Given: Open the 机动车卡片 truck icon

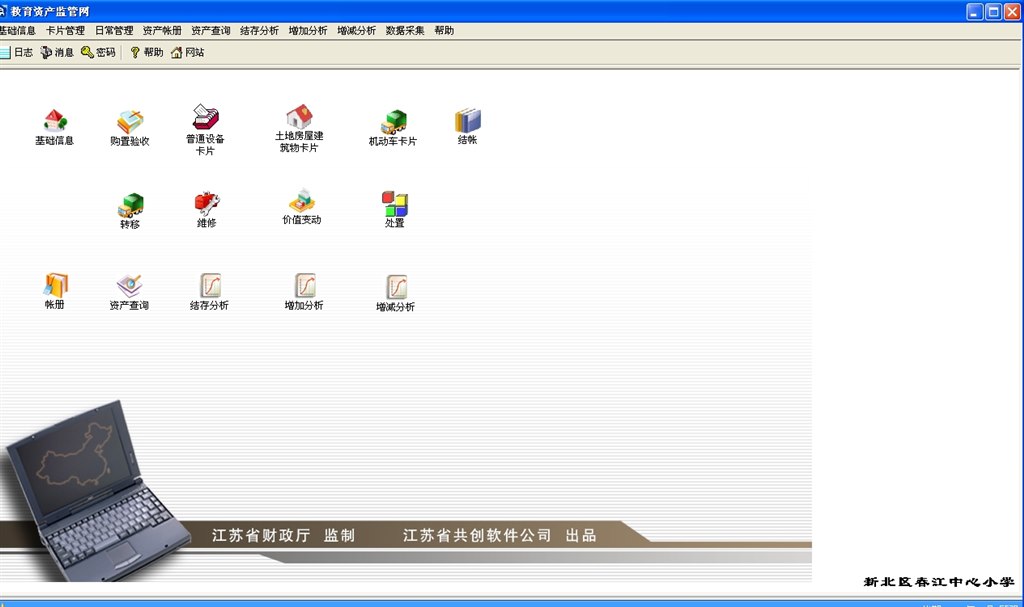Looking at the screenshot, I should [x=393, y=123].
